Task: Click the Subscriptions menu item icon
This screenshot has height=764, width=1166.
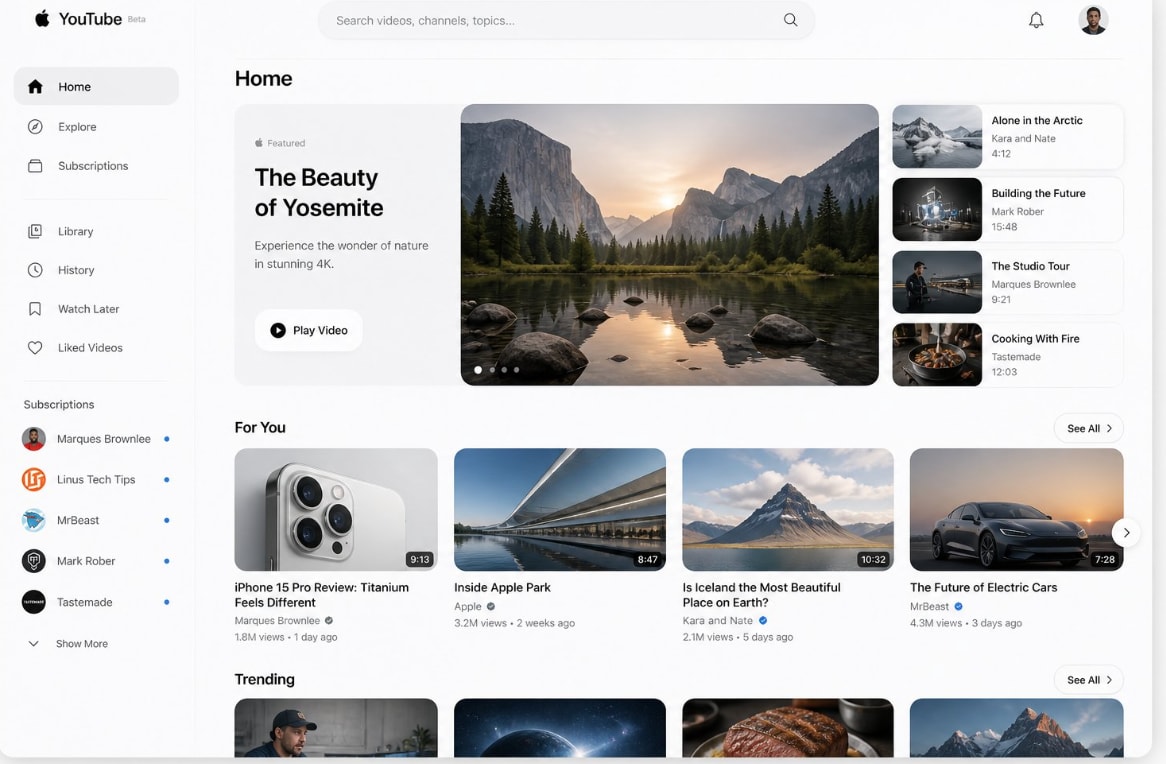Action: (35, 166)
